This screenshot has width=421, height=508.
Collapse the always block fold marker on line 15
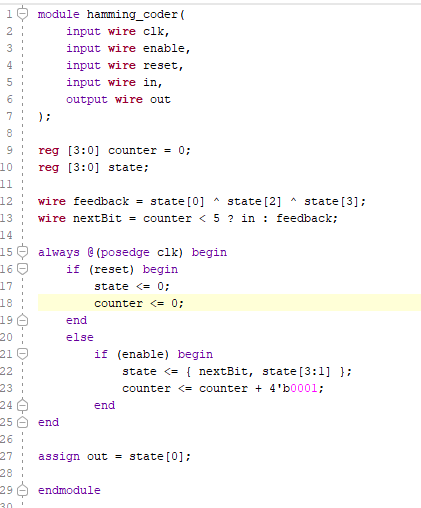point(22,252)
